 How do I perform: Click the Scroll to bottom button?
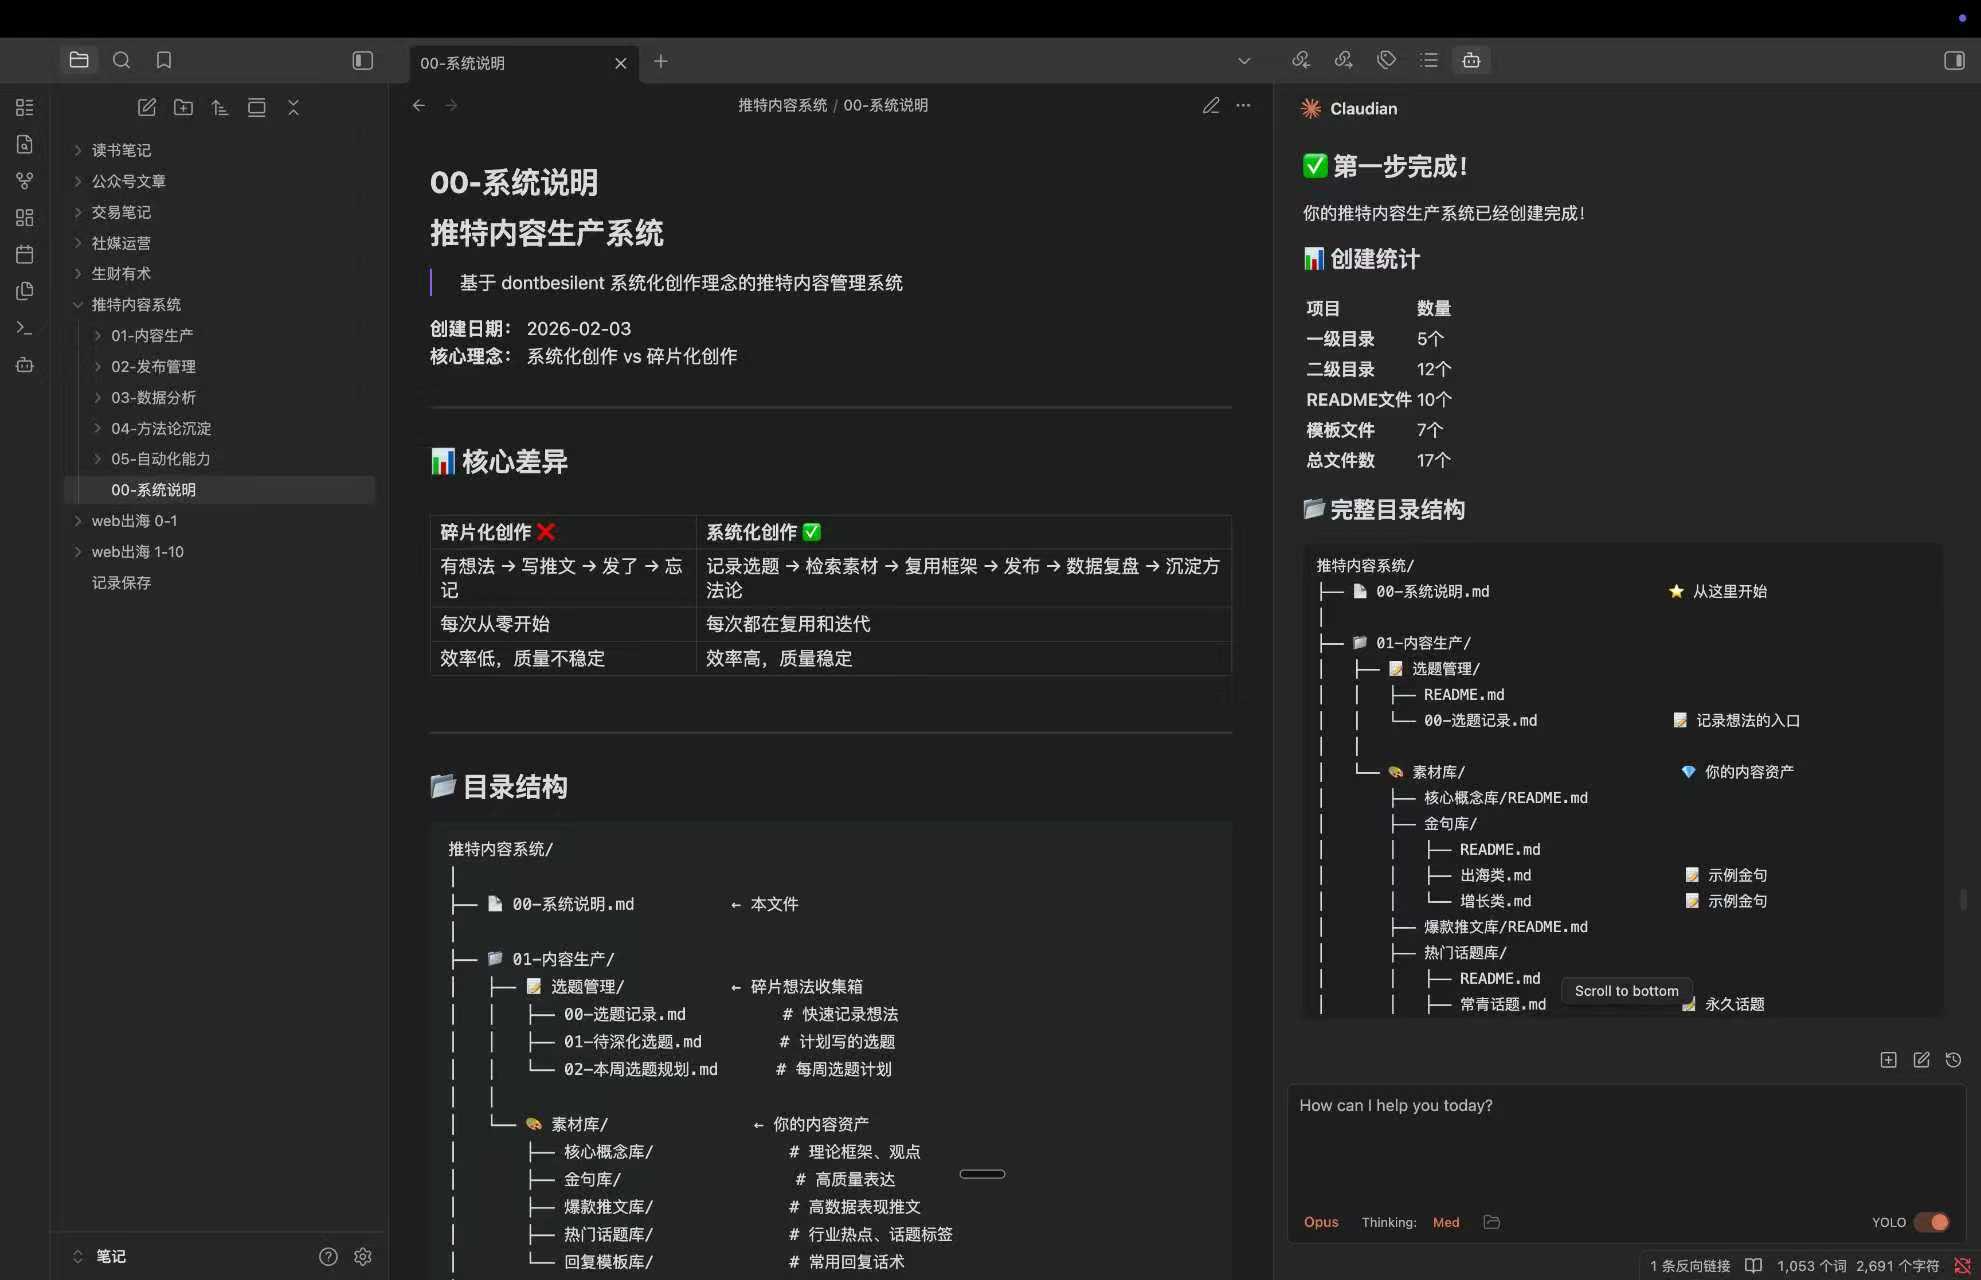pos(1626,991)
